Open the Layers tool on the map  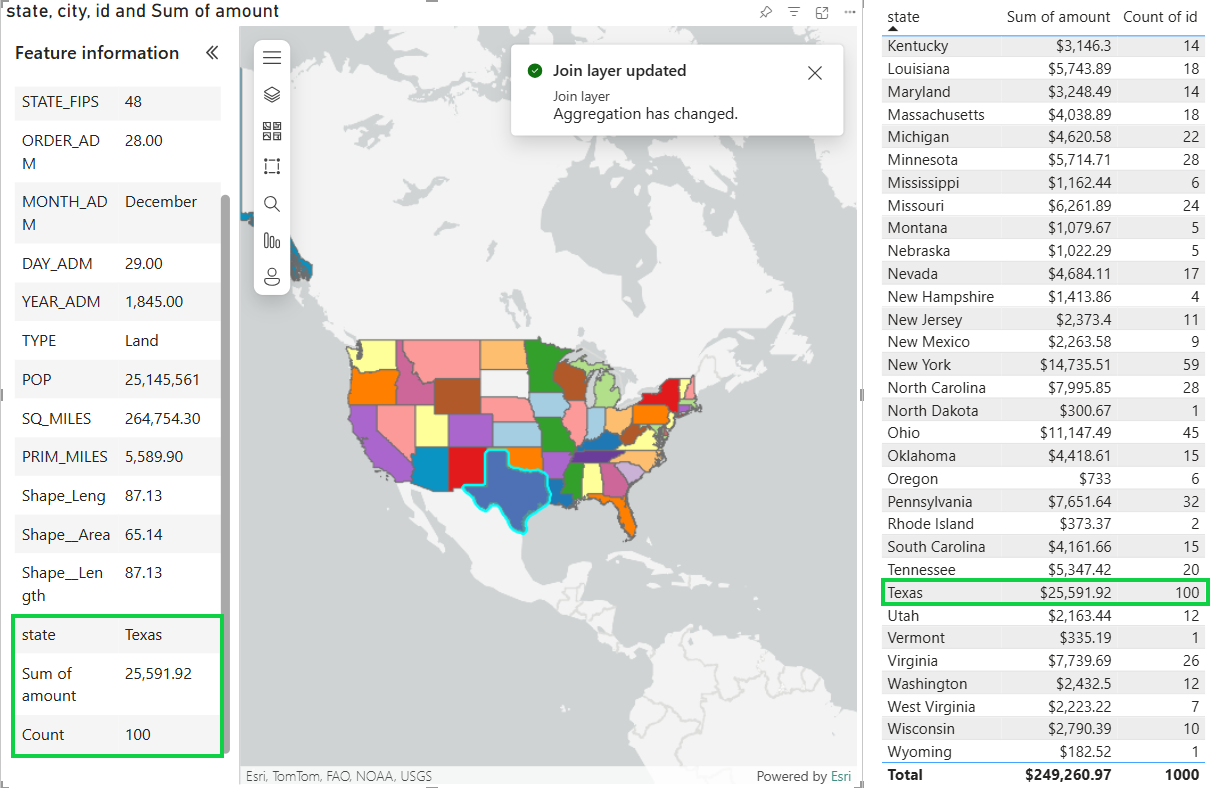(x=271, y=94)
